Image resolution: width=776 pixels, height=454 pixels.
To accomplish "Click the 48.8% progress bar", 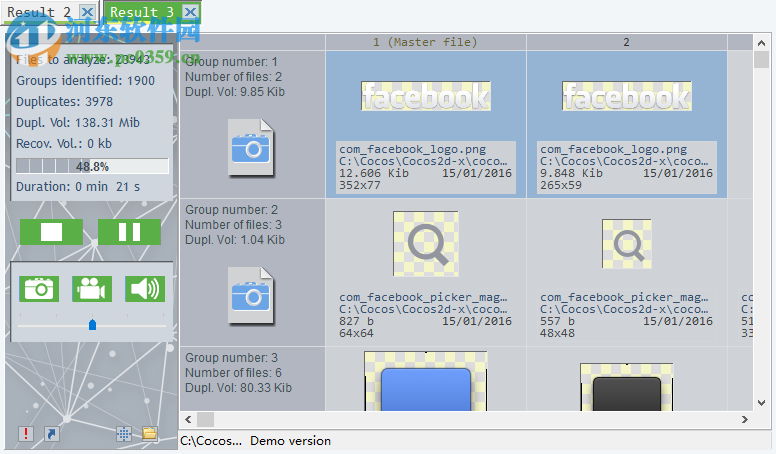I will pos(92,166).
